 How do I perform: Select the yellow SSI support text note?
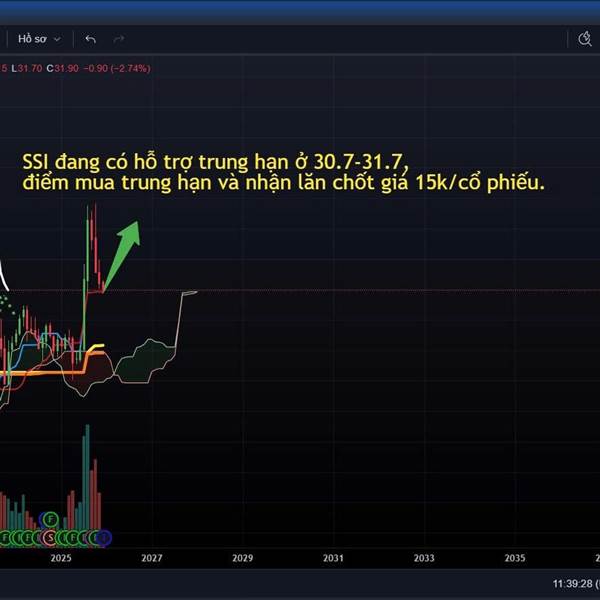click(284, 173)
